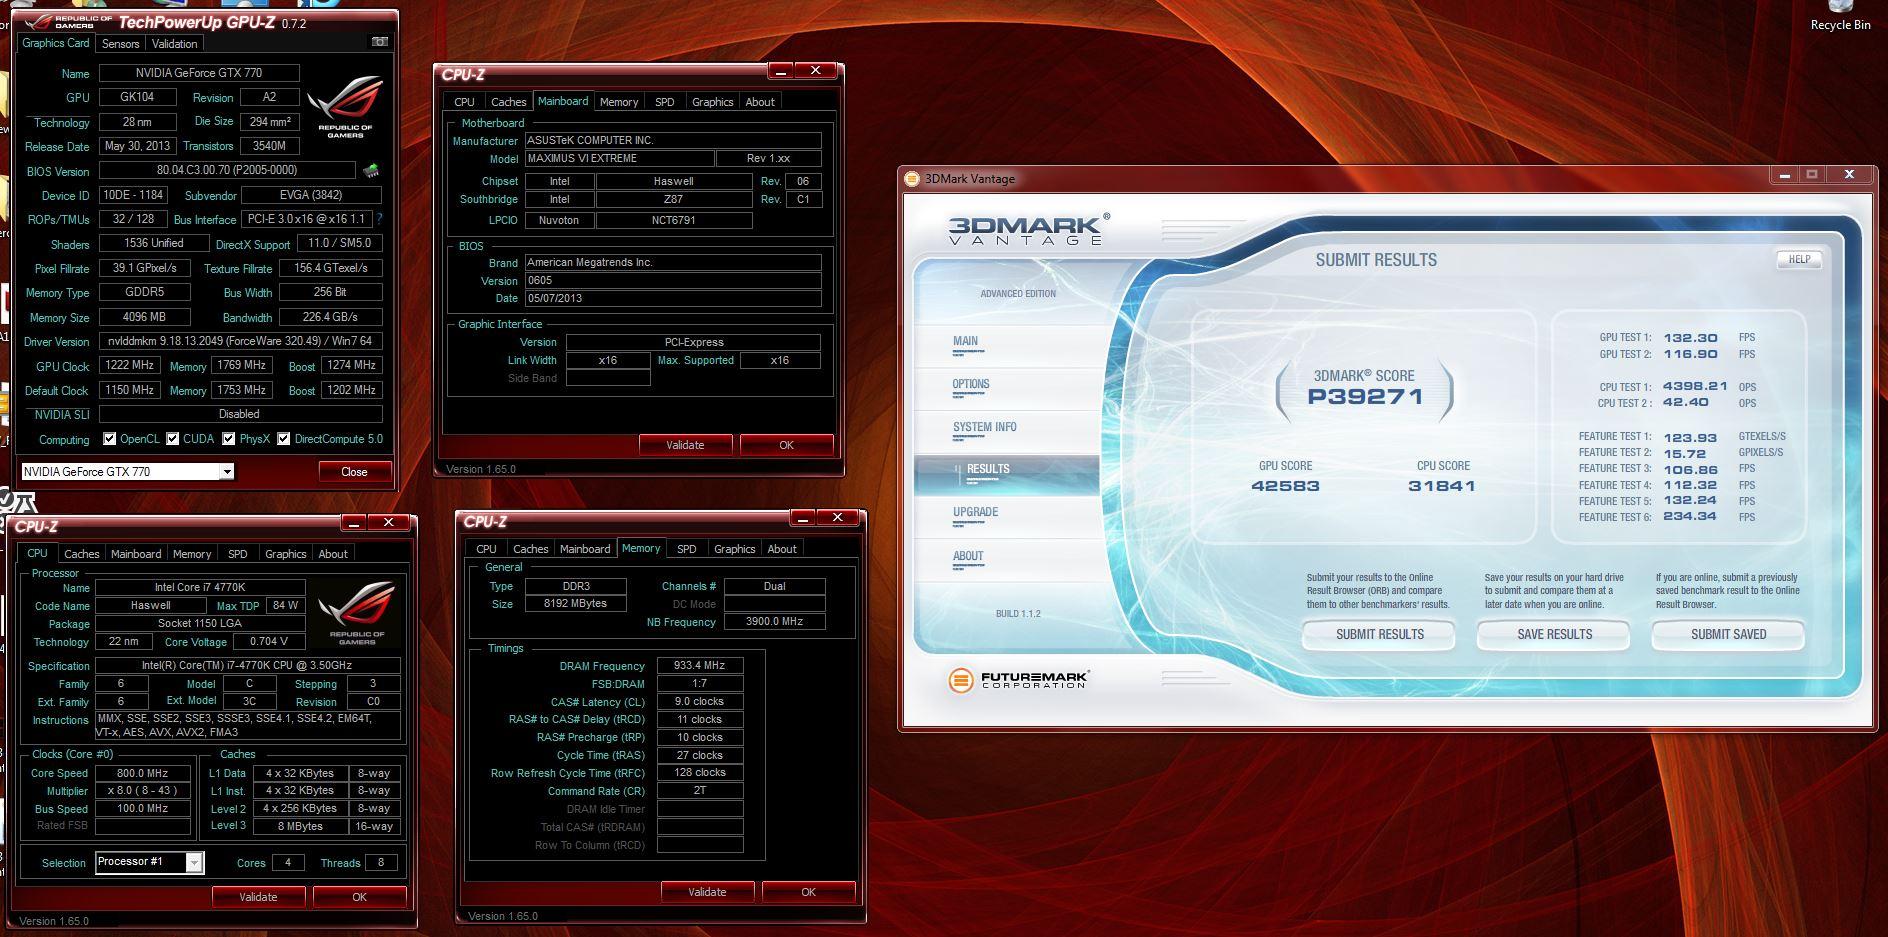Open the About tab in the CPU-Z memory window
This screenshot has width=1888, height=937.
pos(782,549)
